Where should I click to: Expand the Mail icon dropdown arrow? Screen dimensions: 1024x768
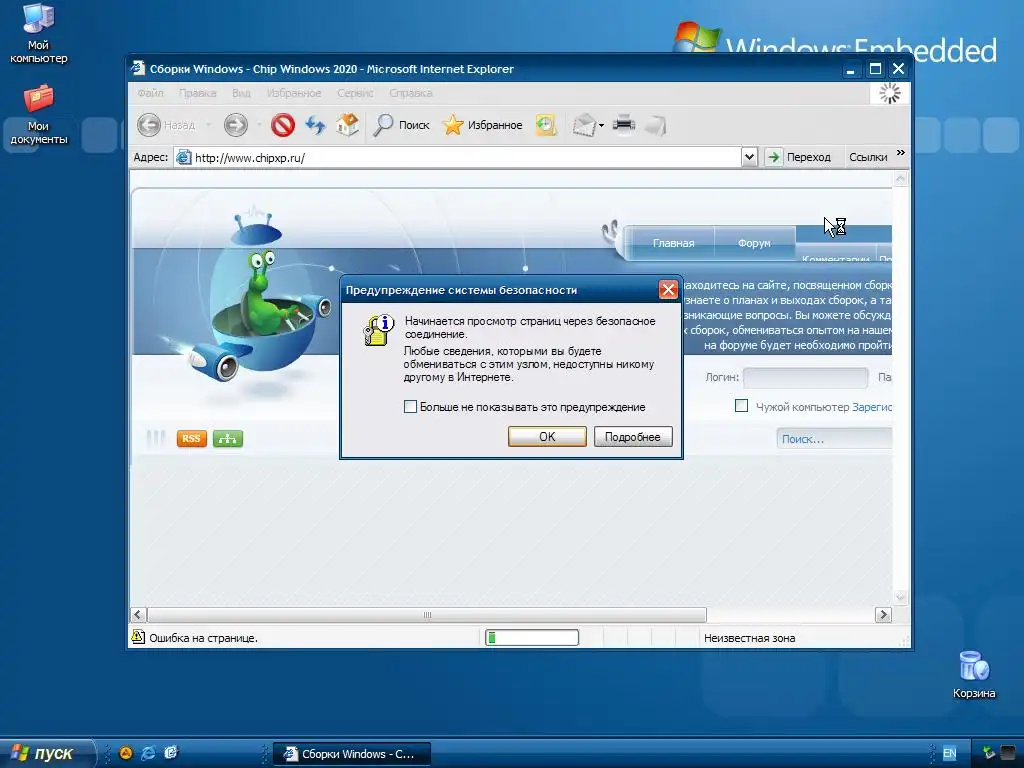(x=601, y=125)
